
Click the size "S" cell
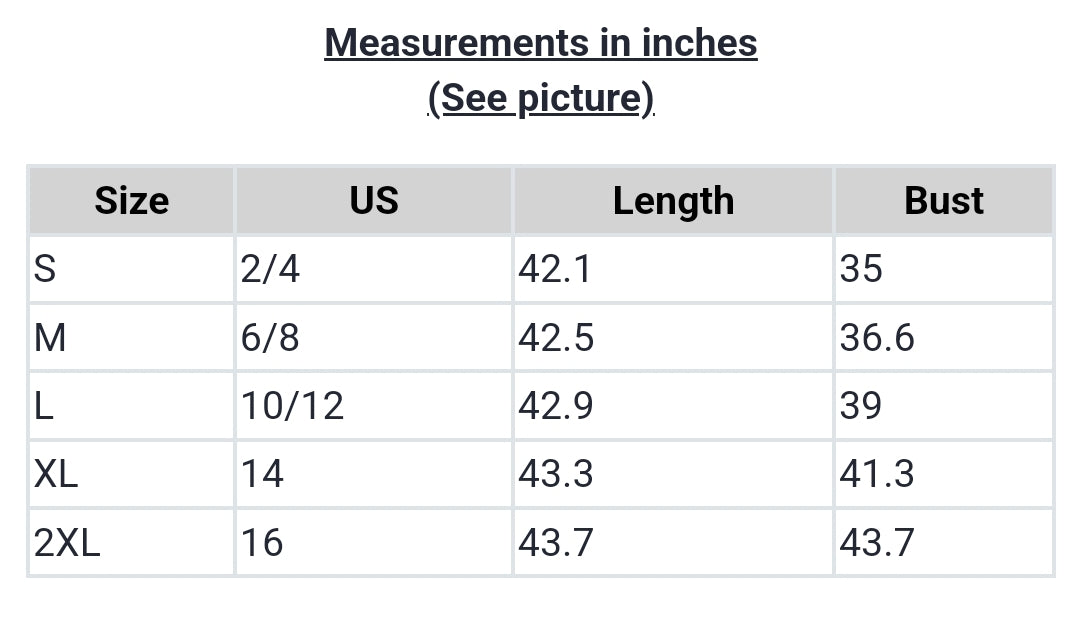point(45,269)
